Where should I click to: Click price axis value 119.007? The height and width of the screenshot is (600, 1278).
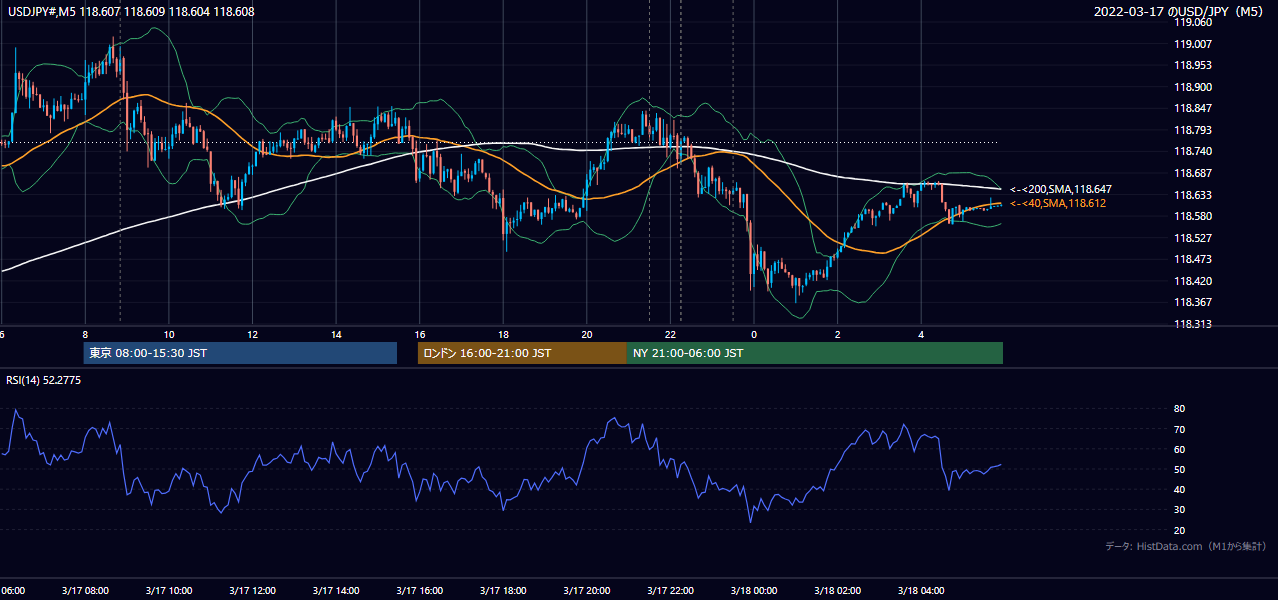[x=1194, y=44]
